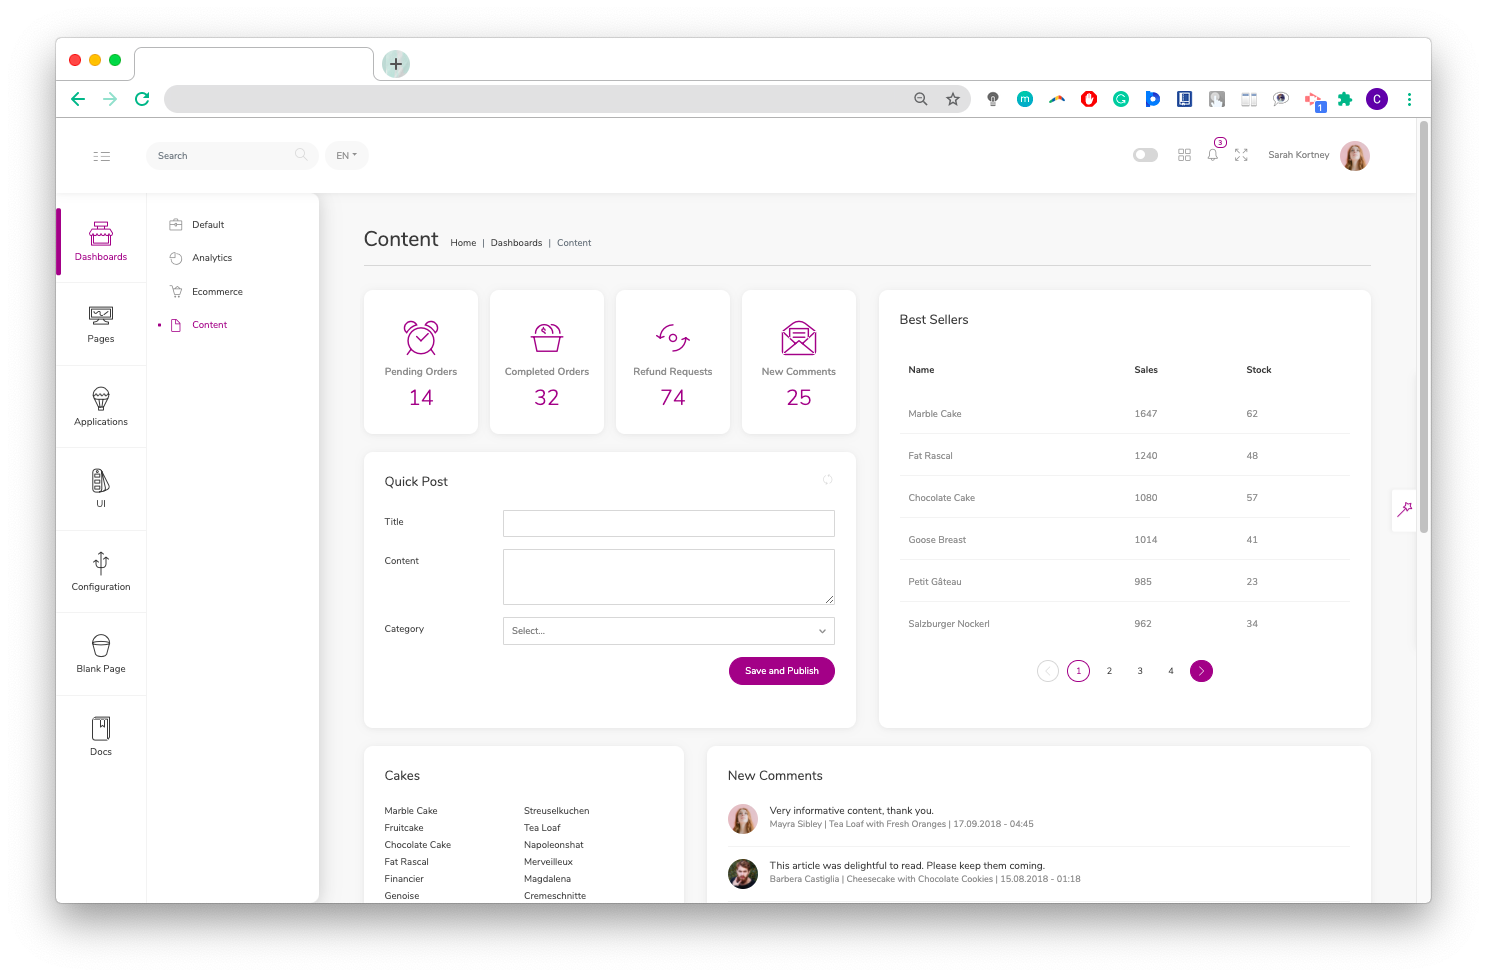Screen dimensions: 1487x977
Task: Click the Save and Publish button
Action: pos(782,671)
